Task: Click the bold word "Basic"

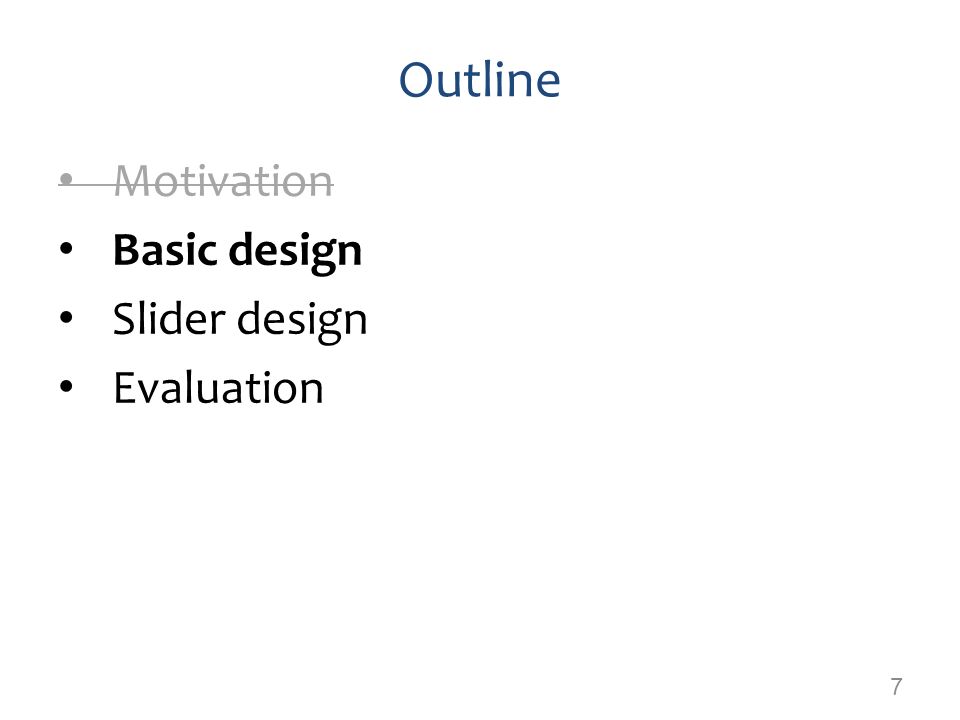Action: click(165, 250)
